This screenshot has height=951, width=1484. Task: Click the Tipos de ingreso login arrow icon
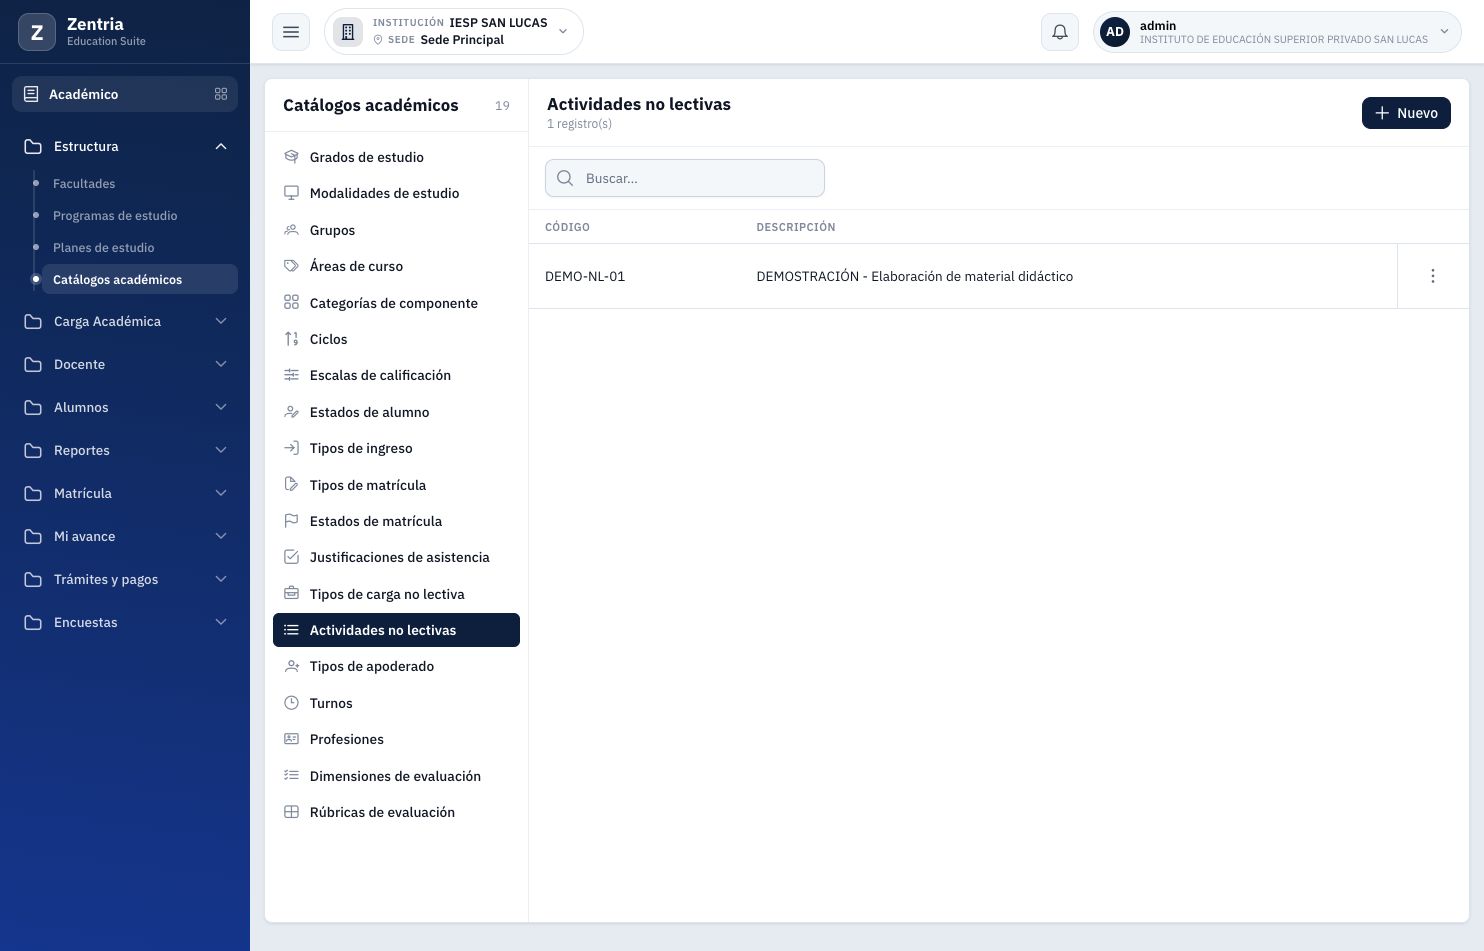pos(291,448)
